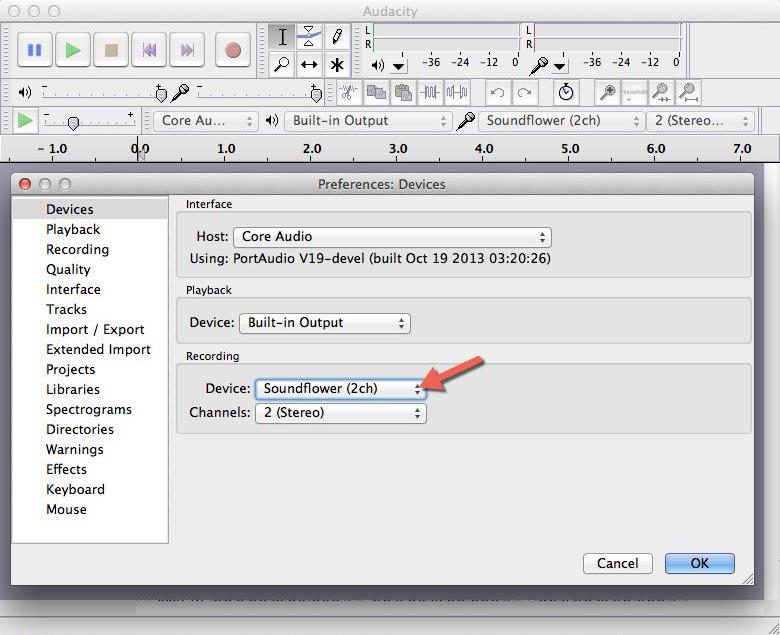Choose the Draw pencil tool
Screen dimensions: 780x635
pyautogui.click(x=337, y=37)
